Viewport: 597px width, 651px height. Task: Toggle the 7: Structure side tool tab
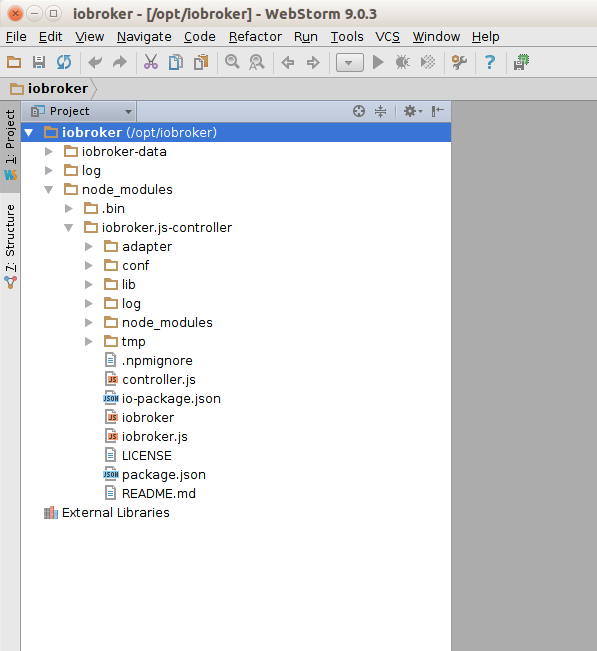pyautogui.click(x=10, y=245)
